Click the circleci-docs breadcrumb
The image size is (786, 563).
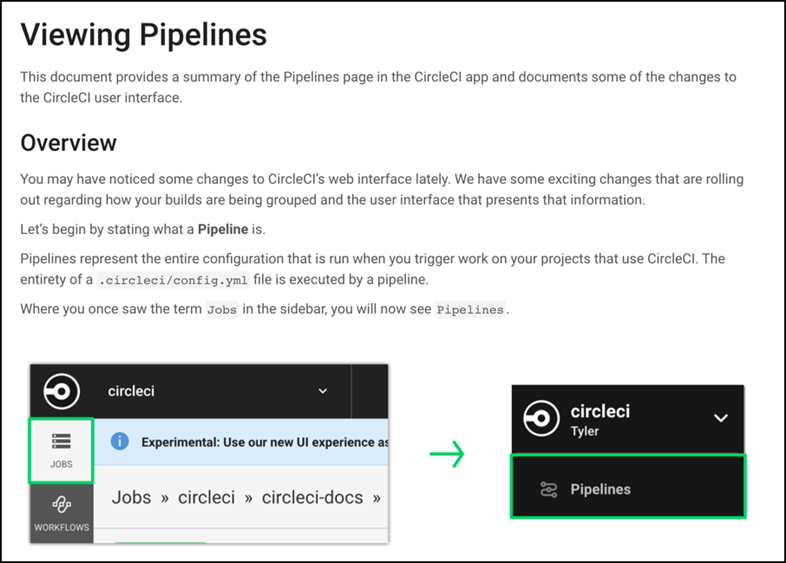coord(312,497)
